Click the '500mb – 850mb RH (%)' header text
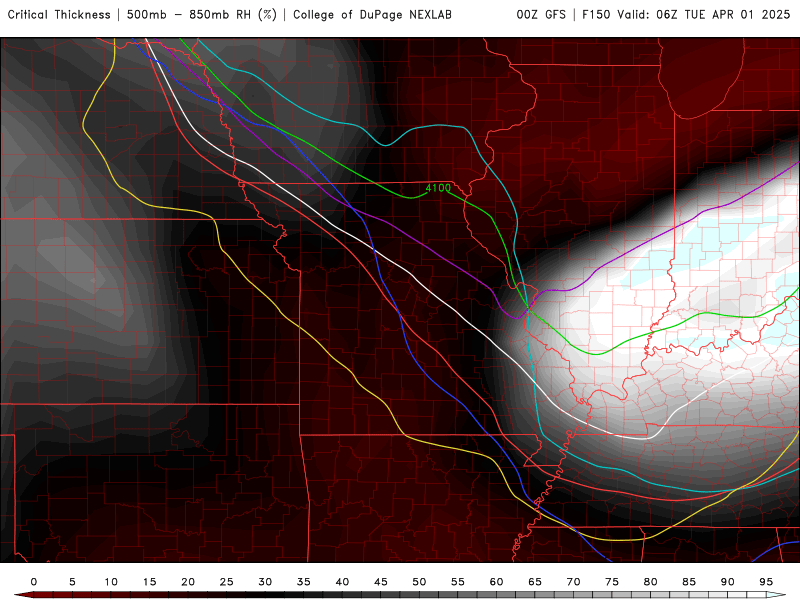Screen dimensions: 800x600 (202, 15)
